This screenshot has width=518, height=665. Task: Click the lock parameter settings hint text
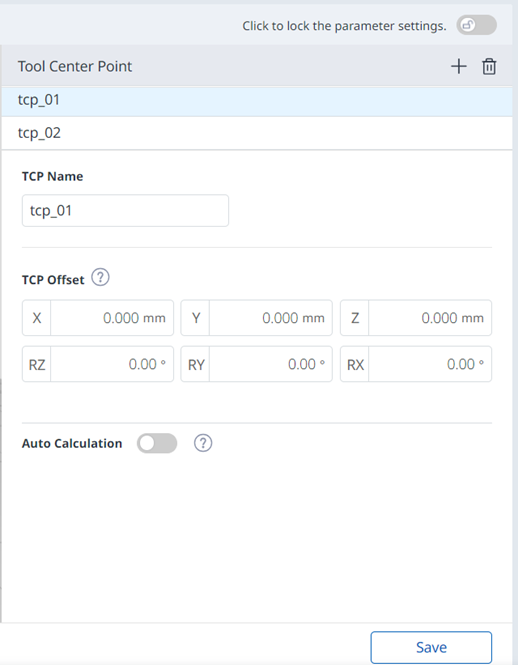344,26
